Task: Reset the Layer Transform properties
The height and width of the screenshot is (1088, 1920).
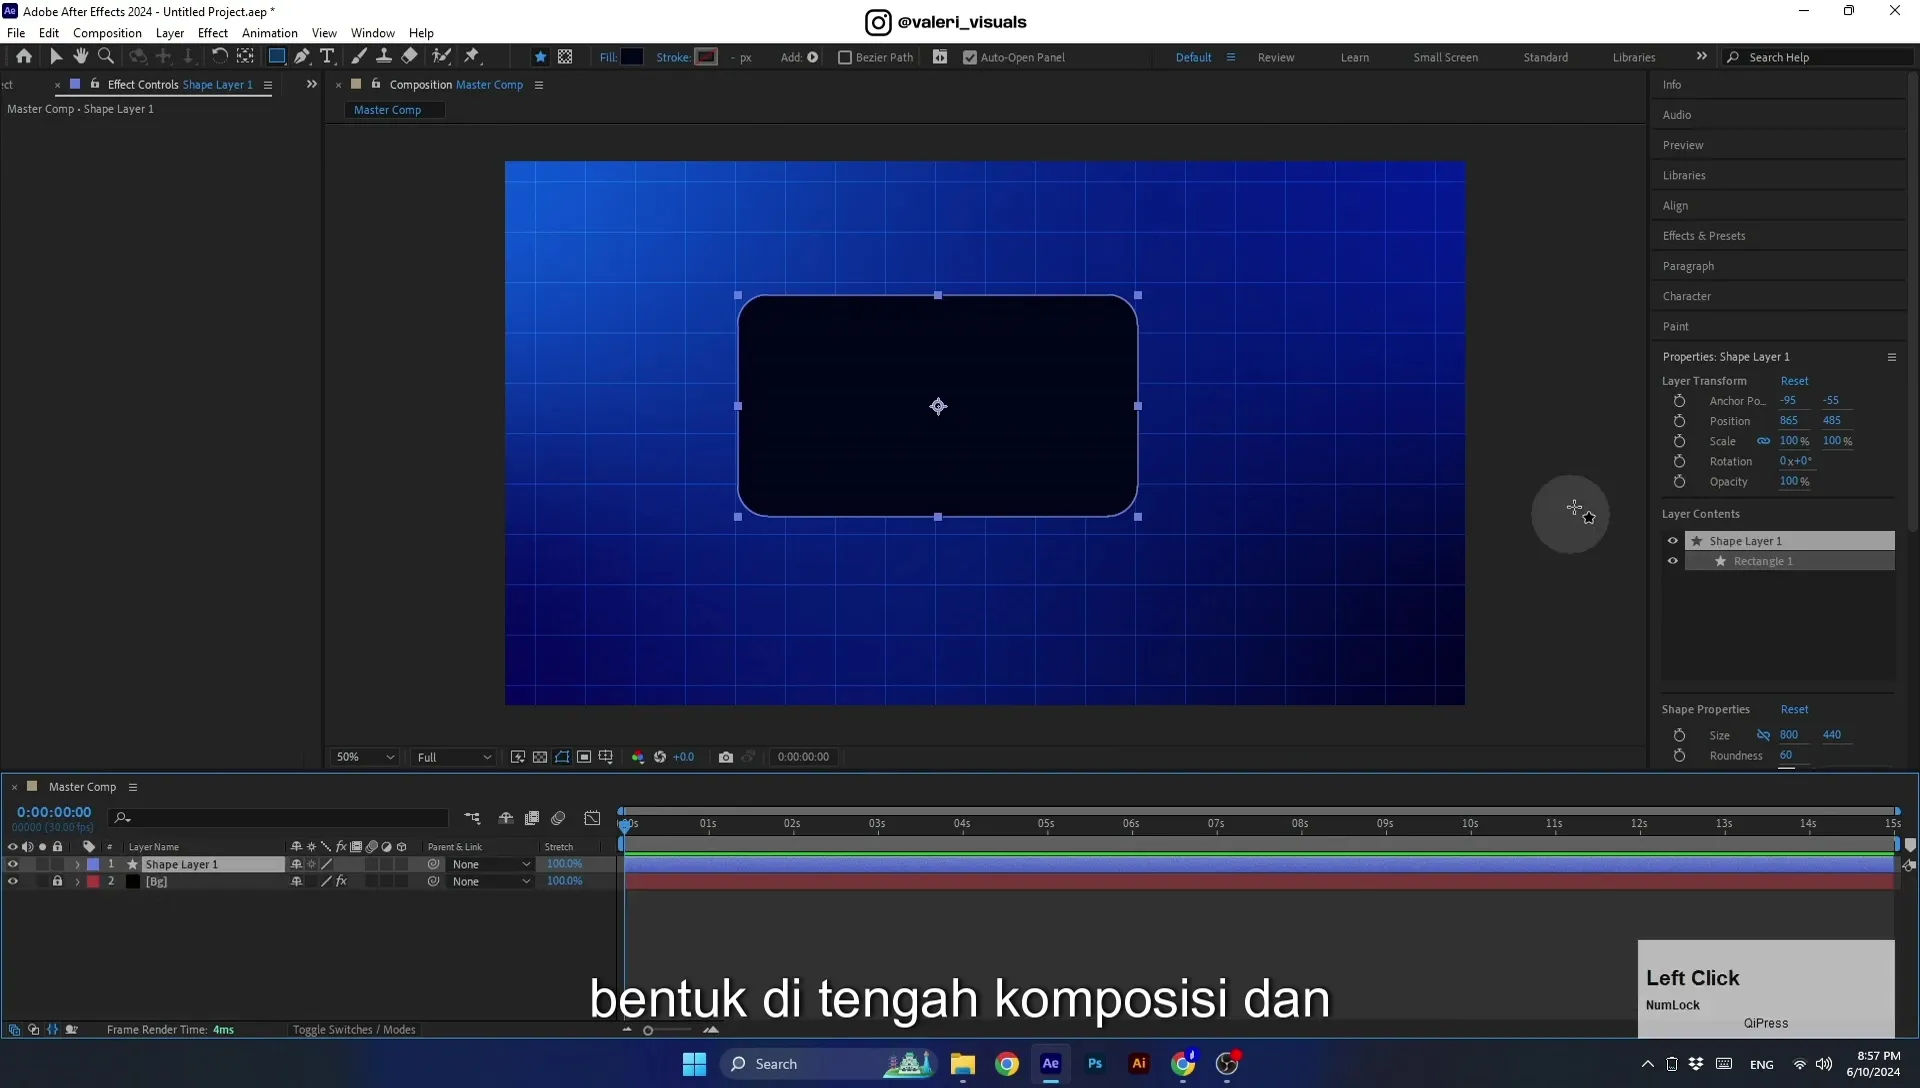Action: coord(1794,381)
